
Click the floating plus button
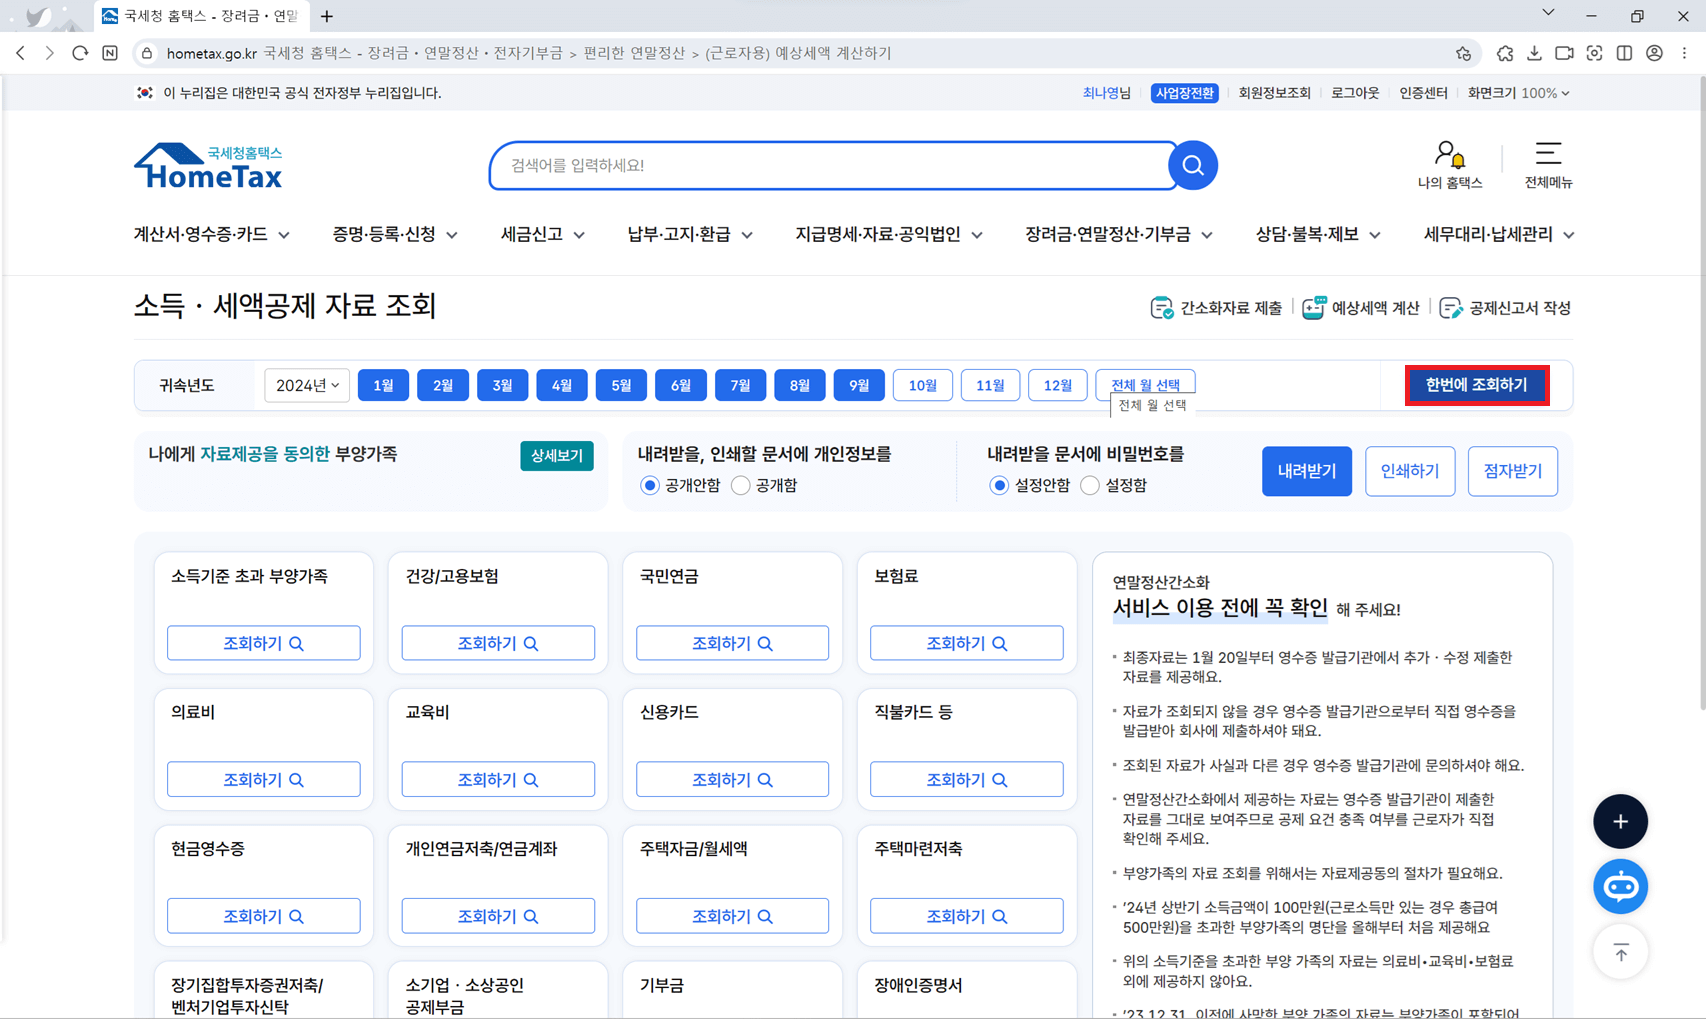[x=1620, y=821]
